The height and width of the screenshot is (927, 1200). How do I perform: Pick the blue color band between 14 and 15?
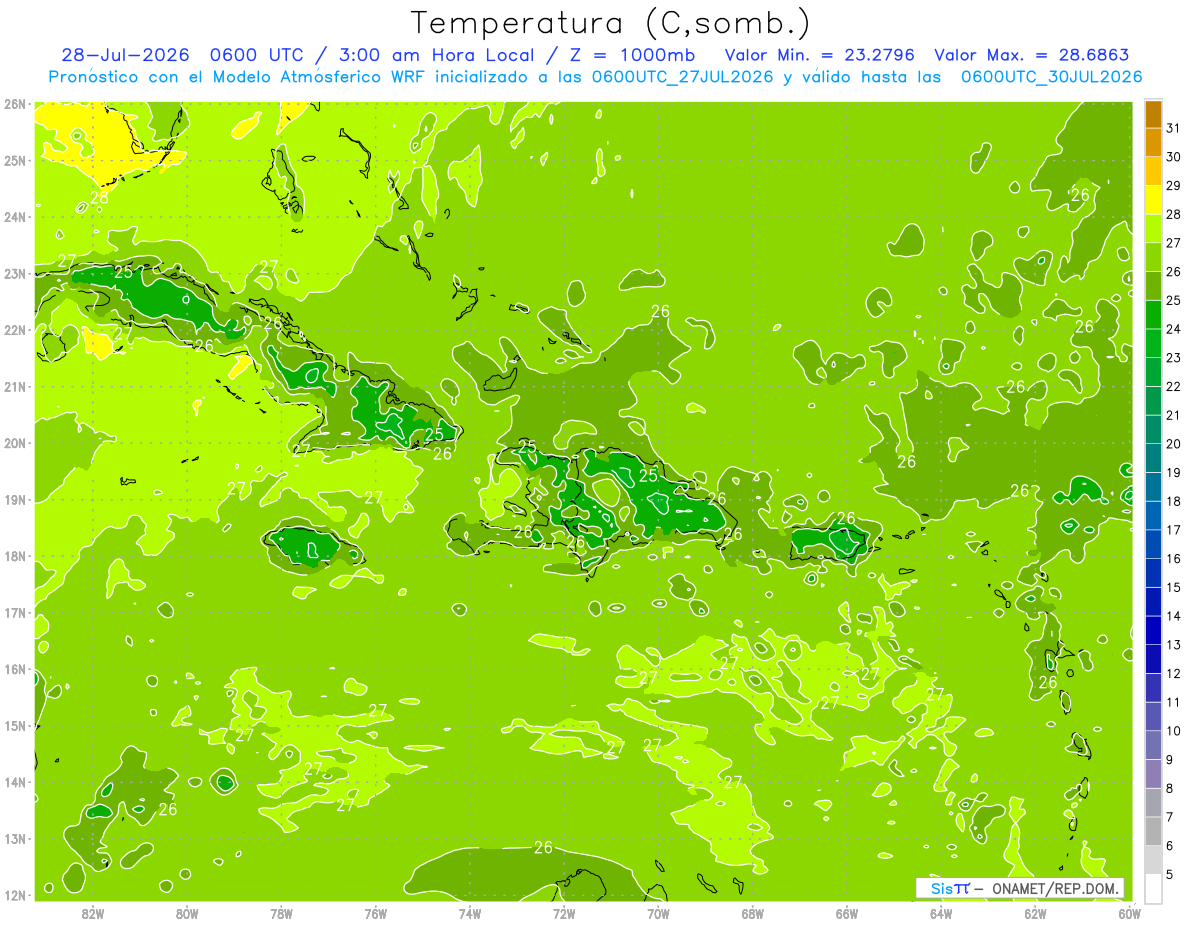1153,602
